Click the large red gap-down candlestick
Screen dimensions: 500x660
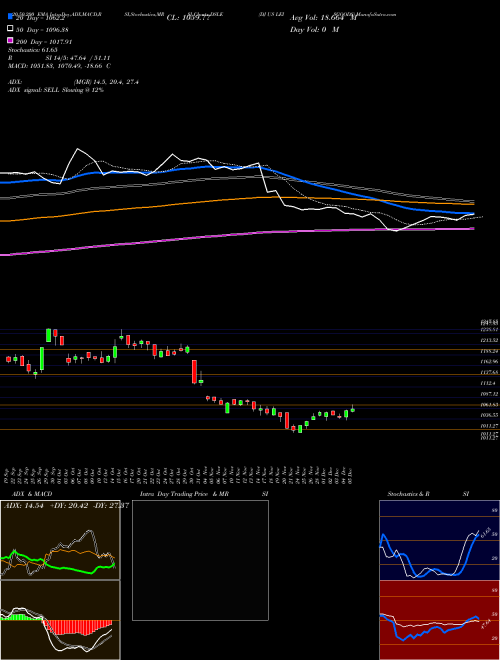click(194, 372)
